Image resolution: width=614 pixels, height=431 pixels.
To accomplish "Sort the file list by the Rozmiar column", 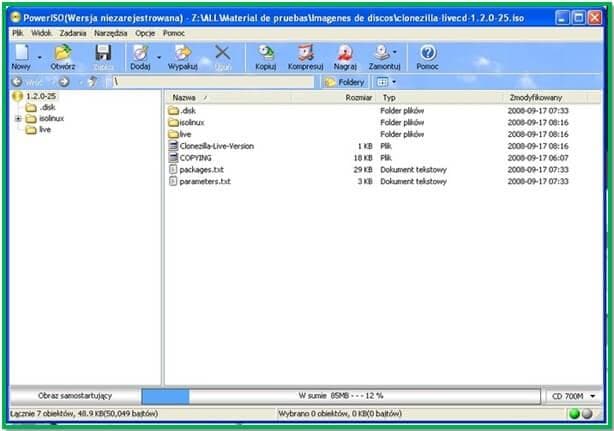I will tap(358, 97).
